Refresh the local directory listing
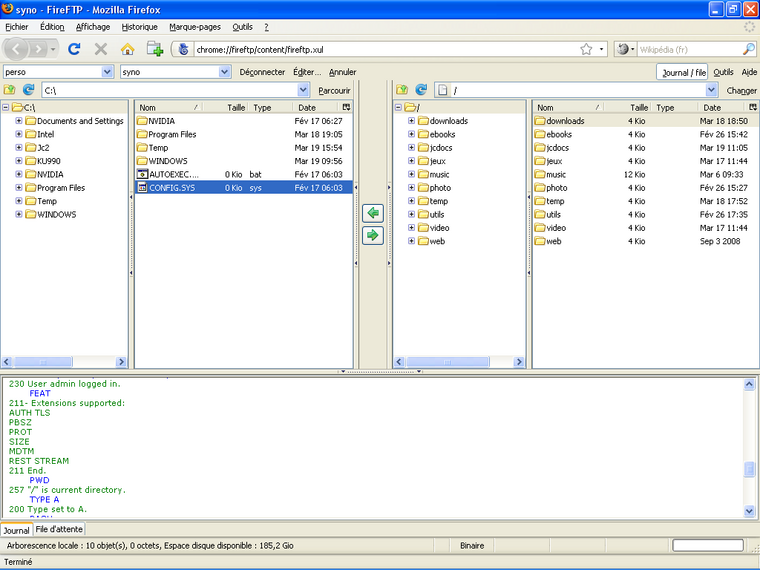760x570 pixels. (29, 90)
